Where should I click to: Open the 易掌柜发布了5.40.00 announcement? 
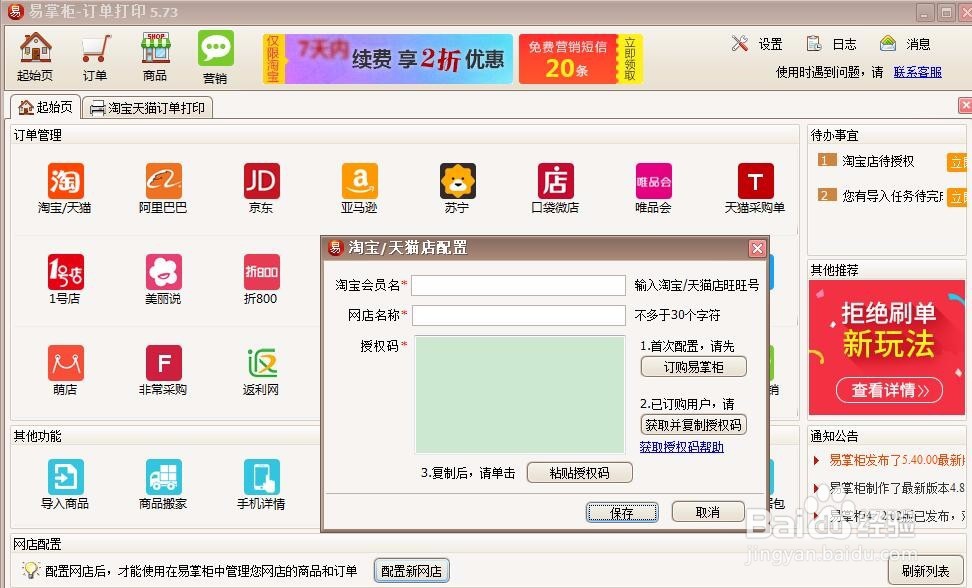click(896, 460)
